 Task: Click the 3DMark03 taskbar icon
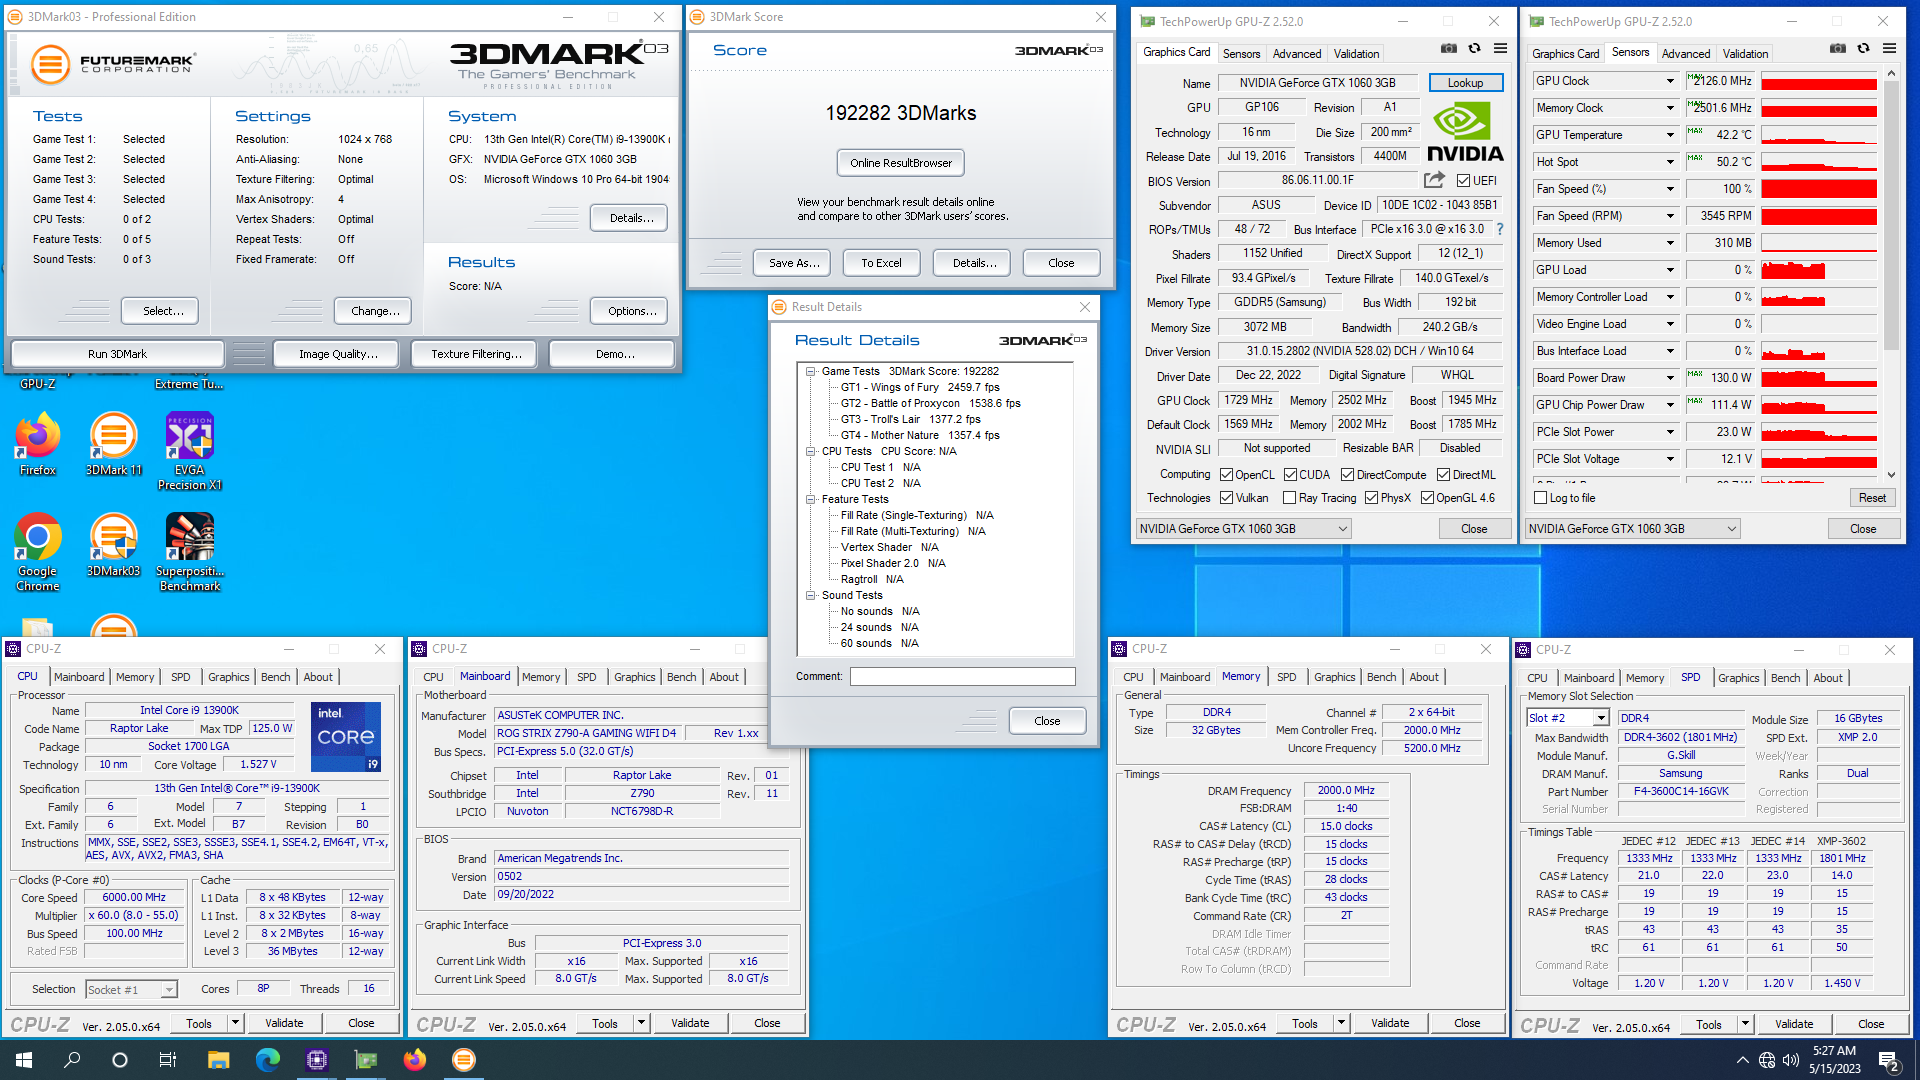463,1060
